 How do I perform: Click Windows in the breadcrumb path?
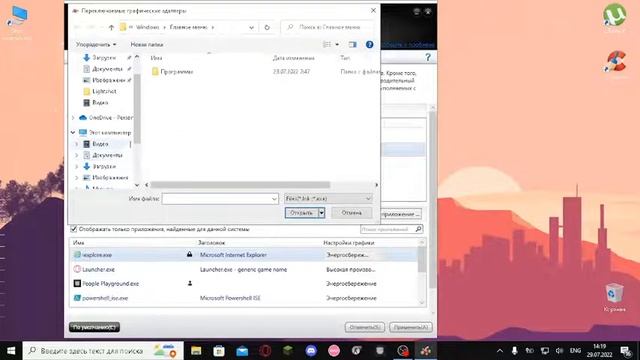[x=147, y=27]
